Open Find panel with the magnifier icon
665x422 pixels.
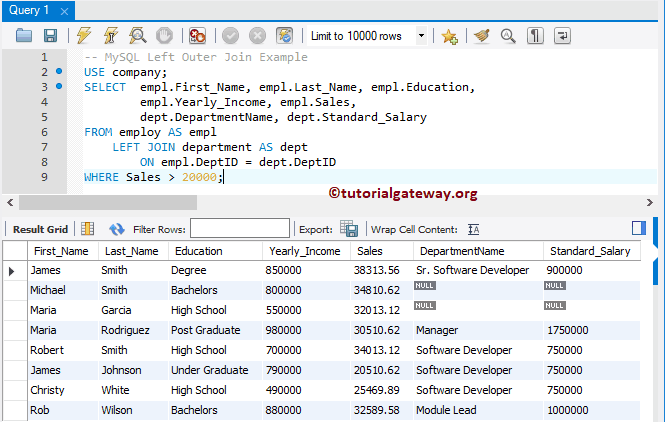(508, 36)
